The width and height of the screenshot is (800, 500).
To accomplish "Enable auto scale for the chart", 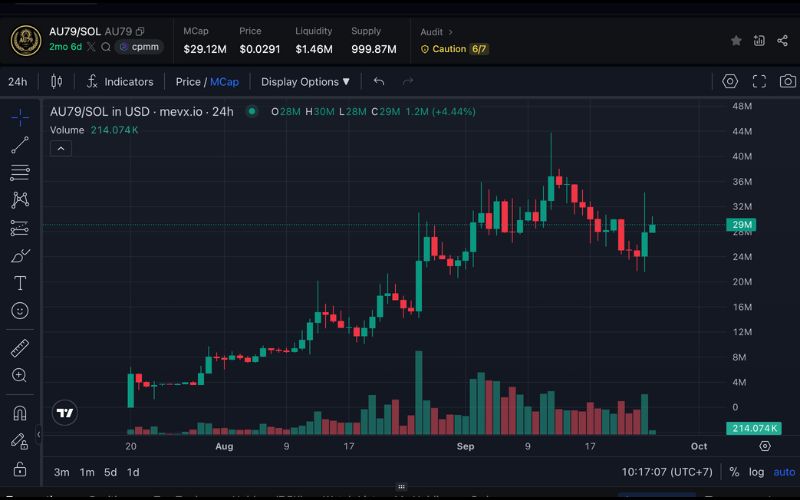I will click(x=784, y=472).
